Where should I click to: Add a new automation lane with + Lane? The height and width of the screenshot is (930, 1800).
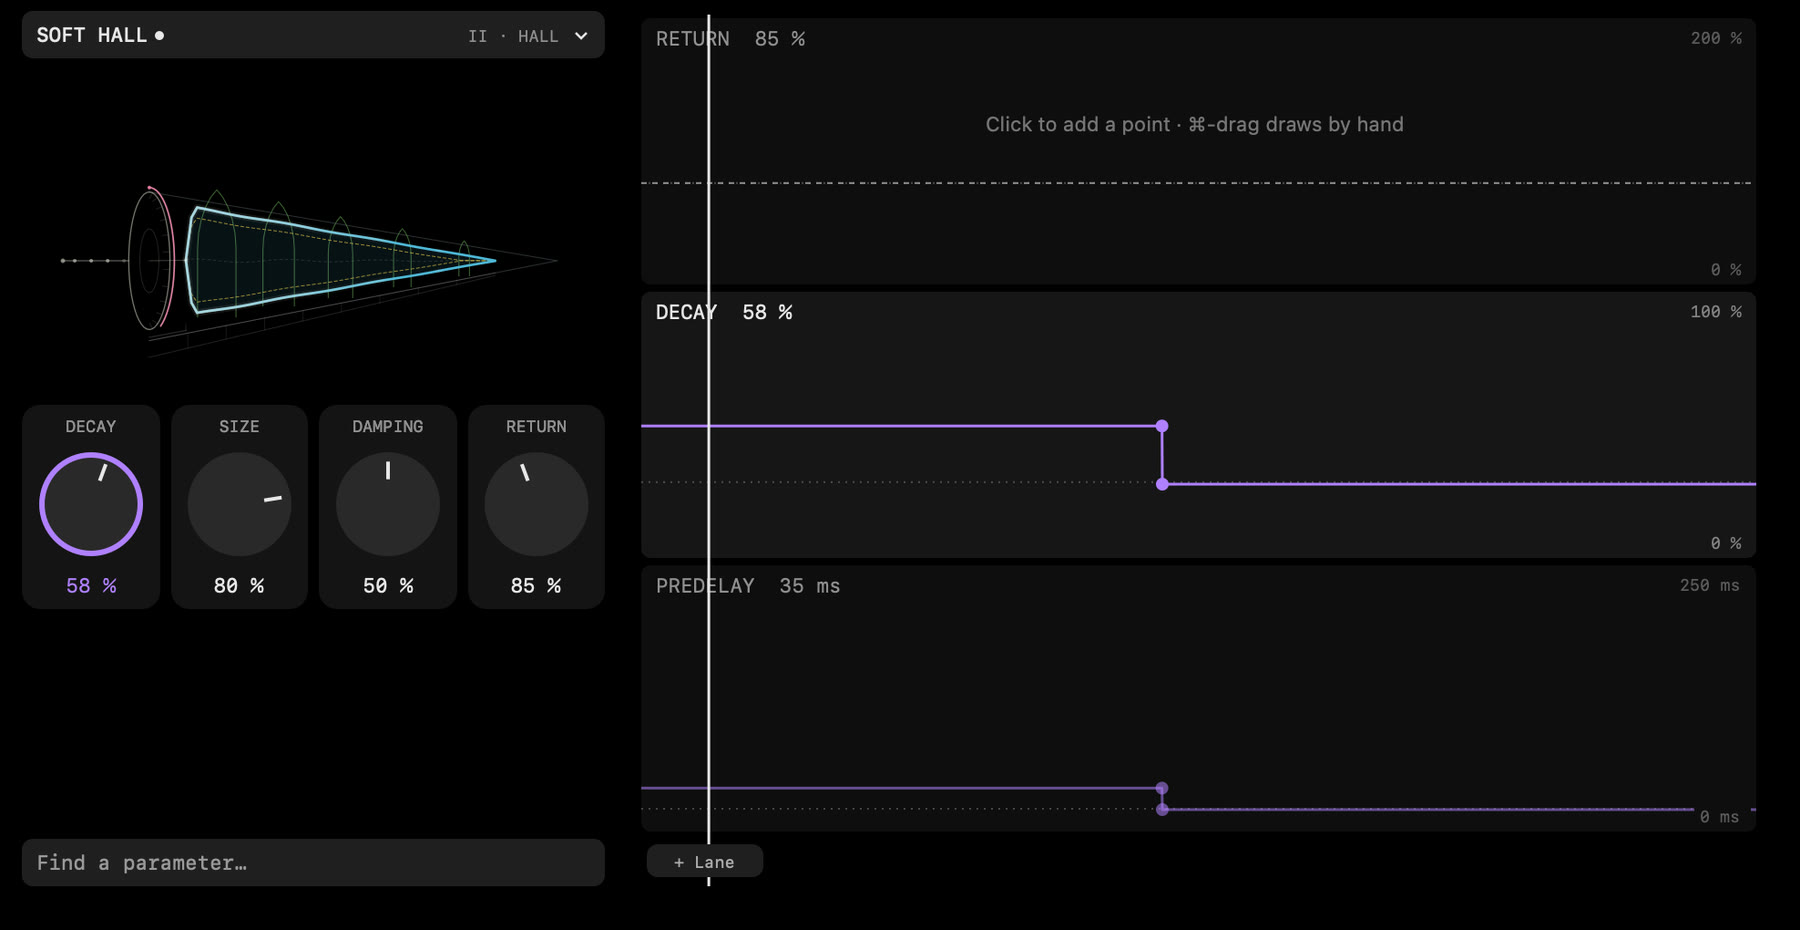[705, 861]
